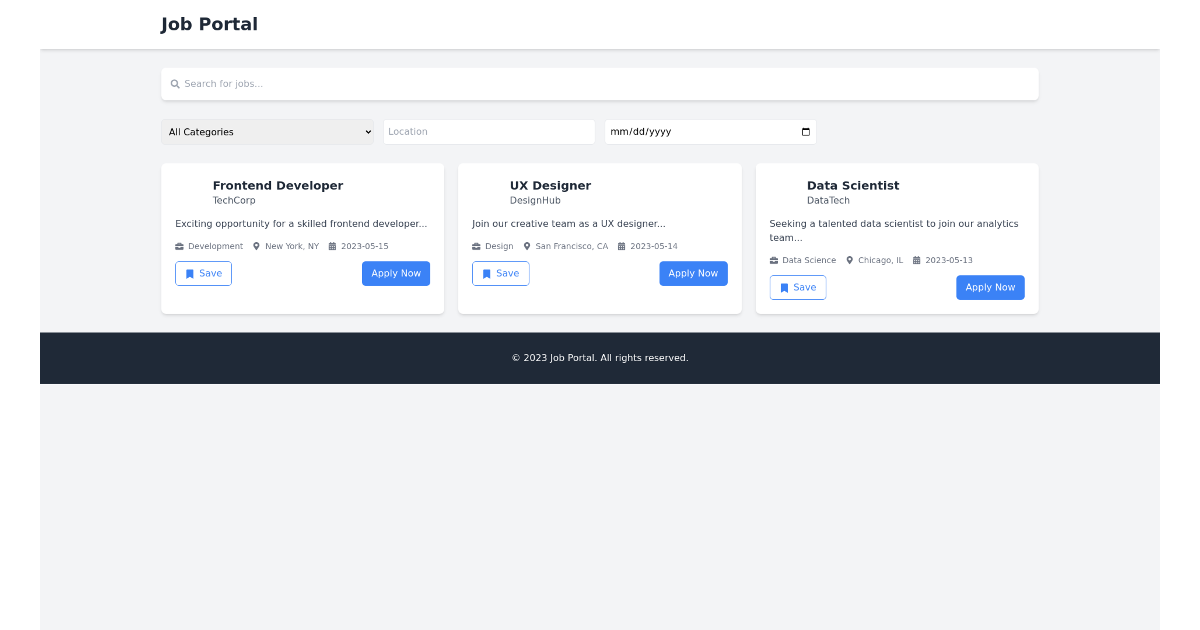
Task: Click the briefcase icon next to Data Science
Action: click(774, 260)
